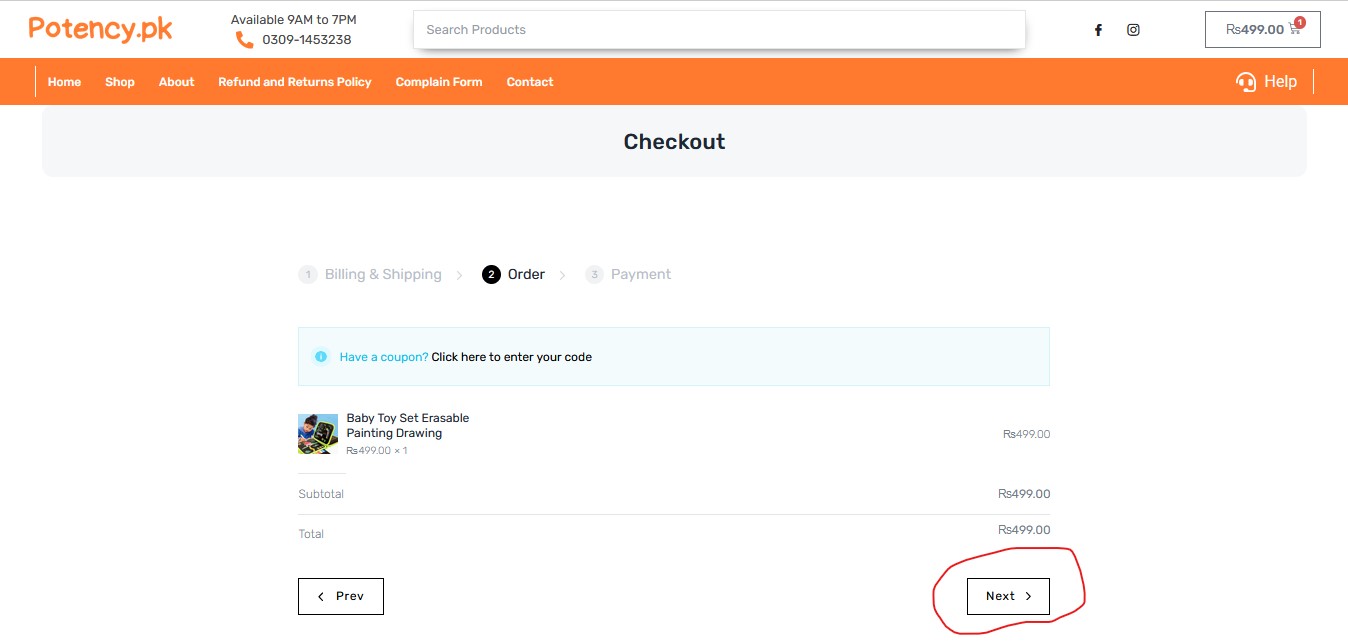Focus the Search Products field

[x=719, y=30]
